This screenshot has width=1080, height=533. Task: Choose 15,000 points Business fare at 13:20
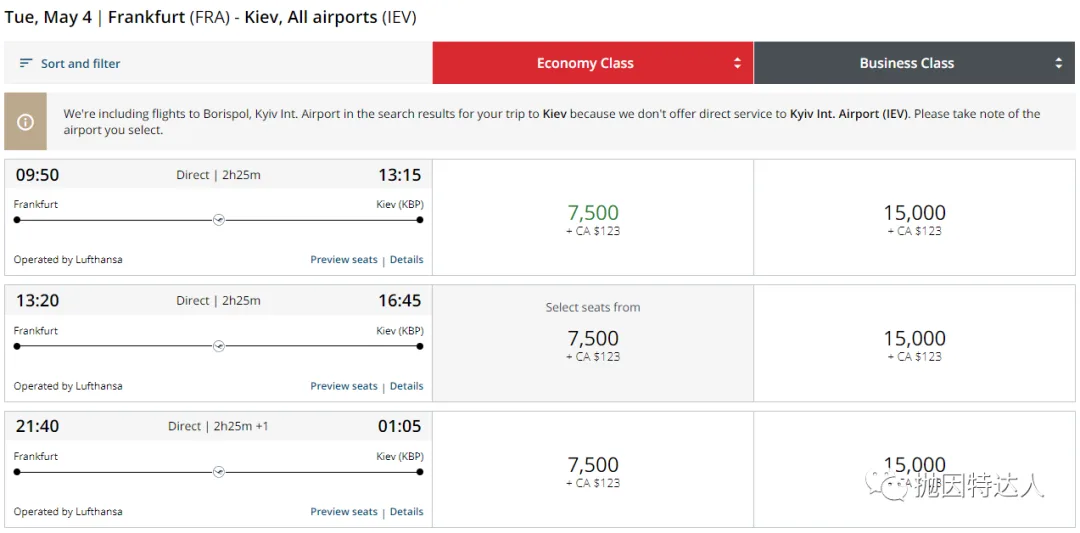[x=914, y=343]
